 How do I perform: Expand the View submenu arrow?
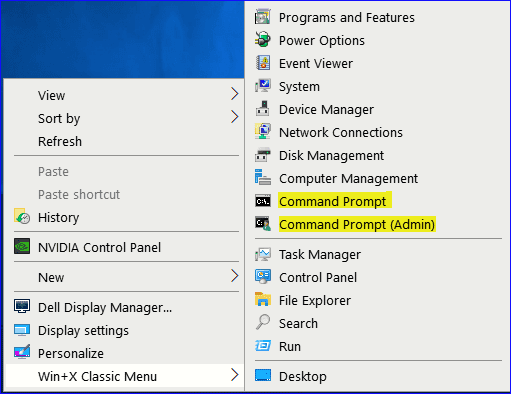235,94
